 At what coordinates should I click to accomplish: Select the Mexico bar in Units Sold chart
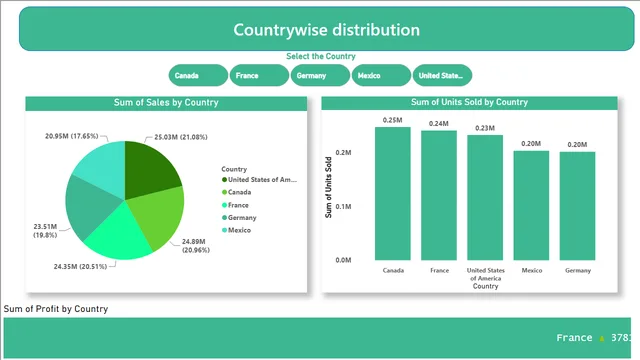coord(531,205)
